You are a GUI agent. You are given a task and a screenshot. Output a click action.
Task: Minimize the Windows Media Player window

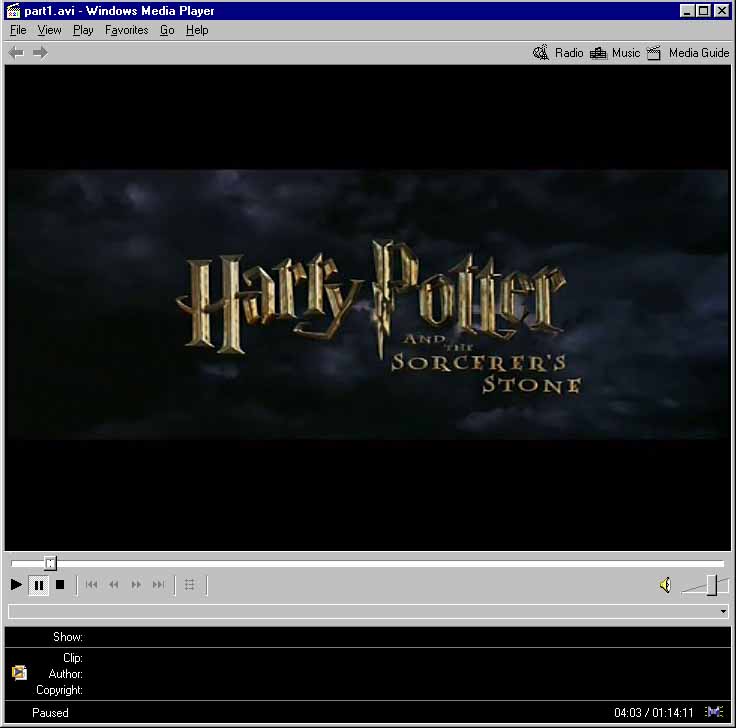pos(687,10)
